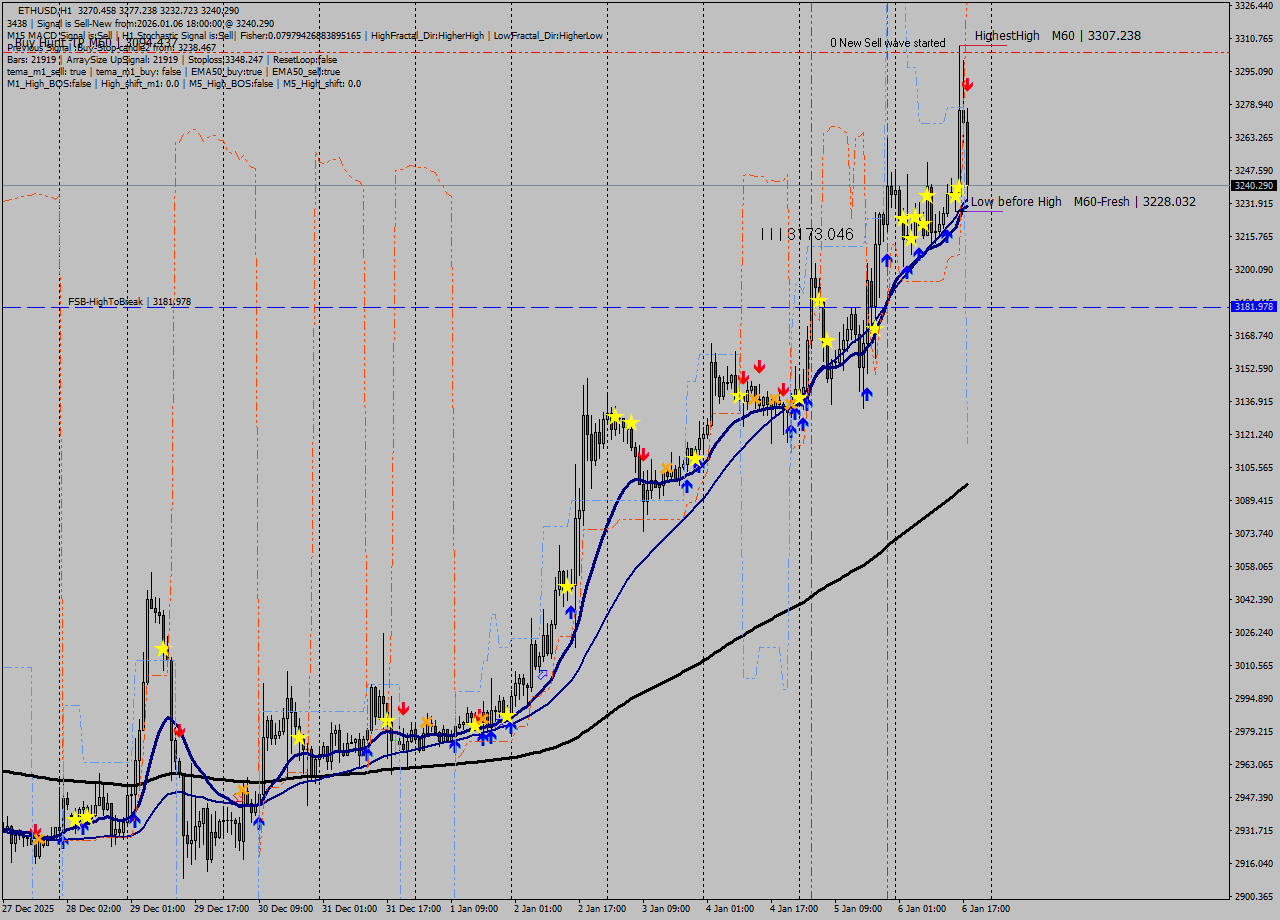Screen dimensions: 1280x920
Task: Click the red sell arrow below HighestHigh
Action: pyautogui.click(x=967, y=86)
